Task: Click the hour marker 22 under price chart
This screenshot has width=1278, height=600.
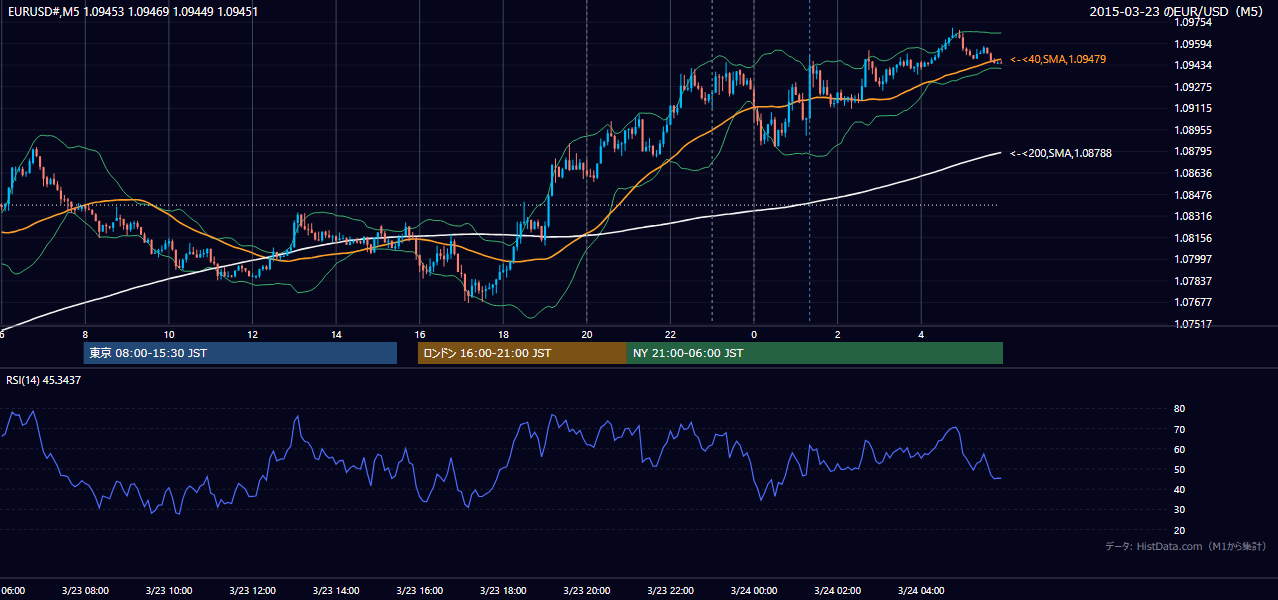Action: pos(670,334)
